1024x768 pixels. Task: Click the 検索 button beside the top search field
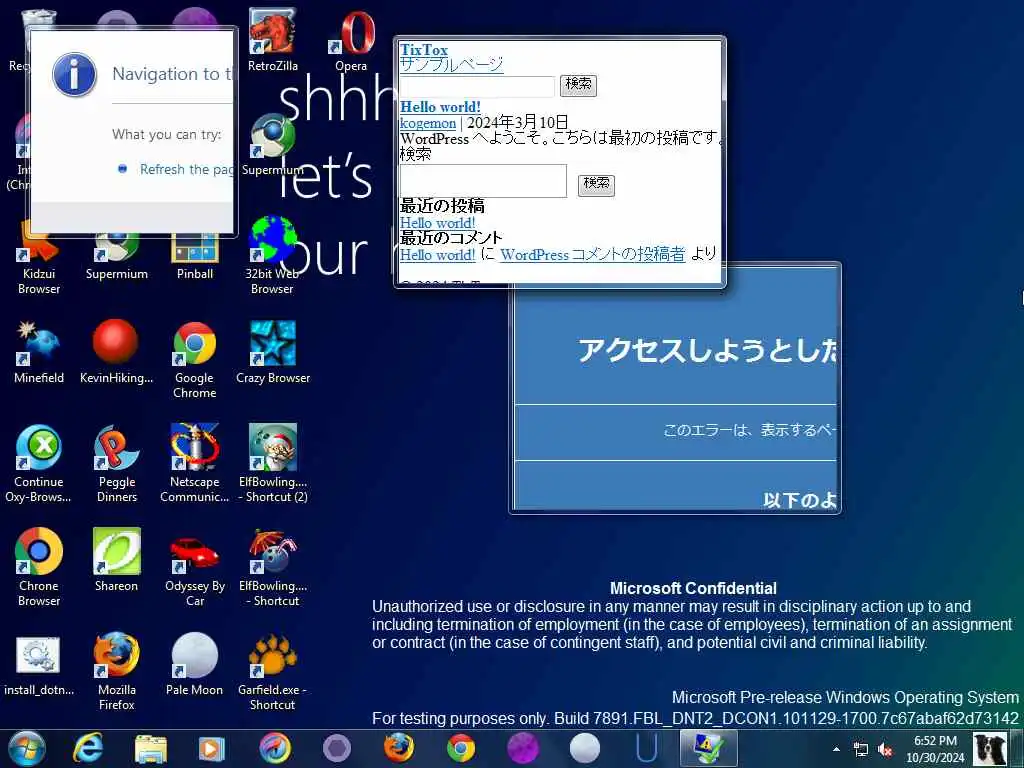578,85
